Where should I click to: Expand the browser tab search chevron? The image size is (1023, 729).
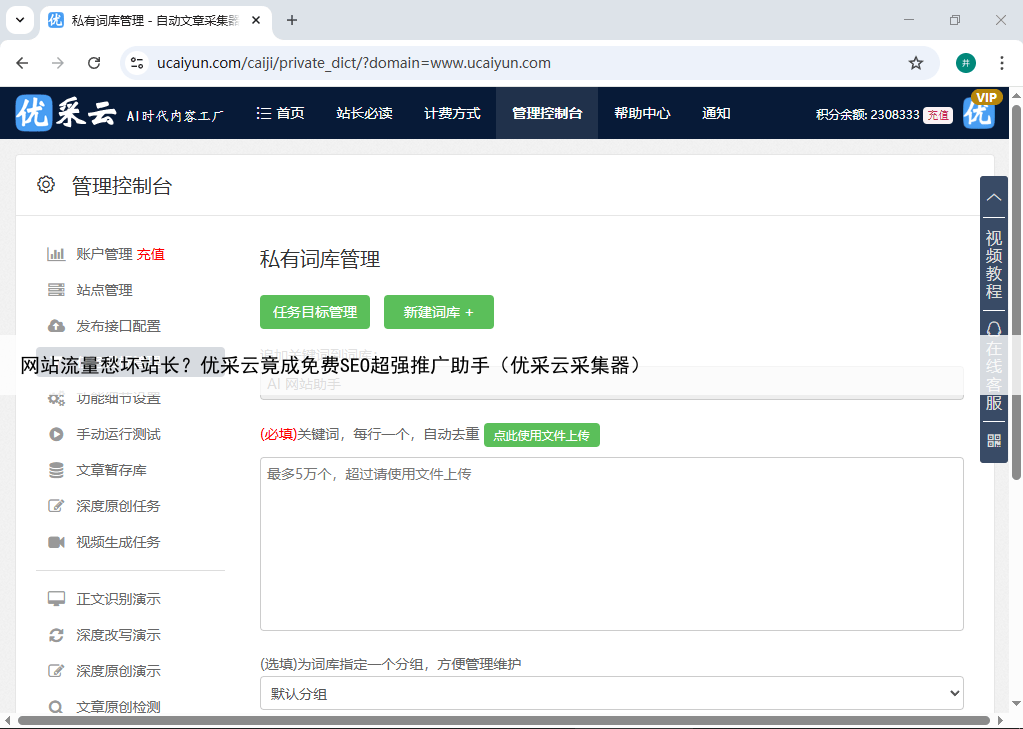(20, 20)
